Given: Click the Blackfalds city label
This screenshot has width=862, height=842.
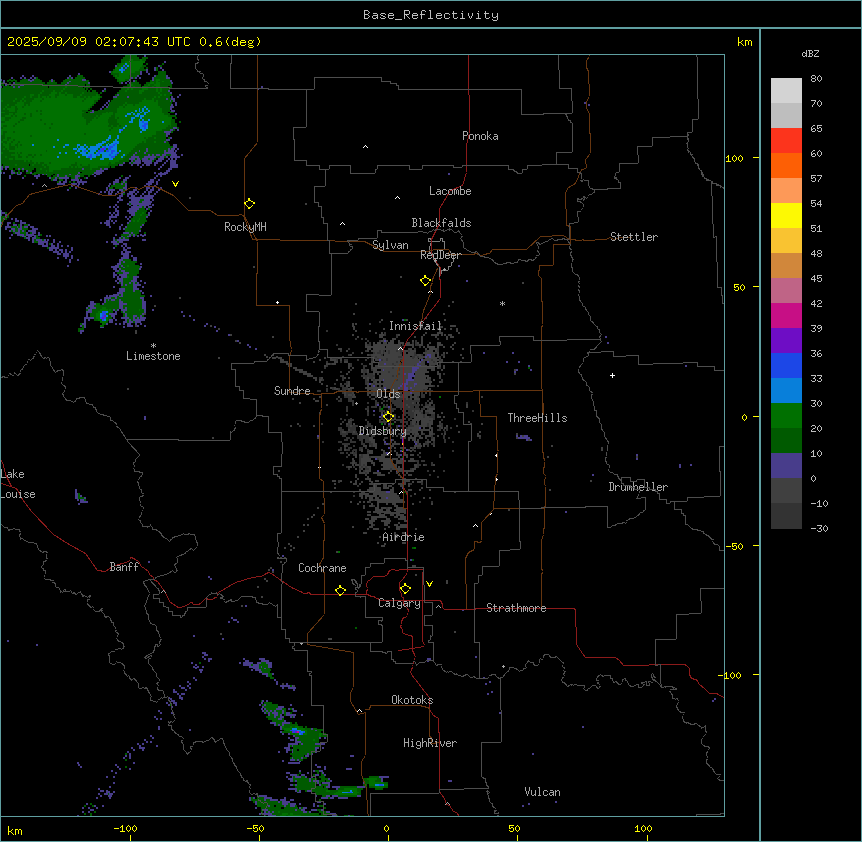Looking at the screenshot, I should pyautogui.click(x=441, y=223).
